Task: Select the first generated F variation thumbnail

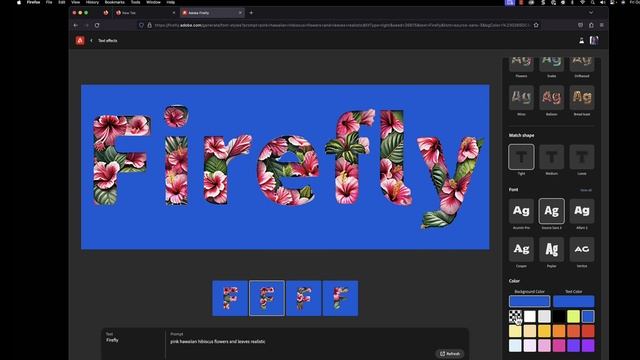Action: tap(230, 298)
